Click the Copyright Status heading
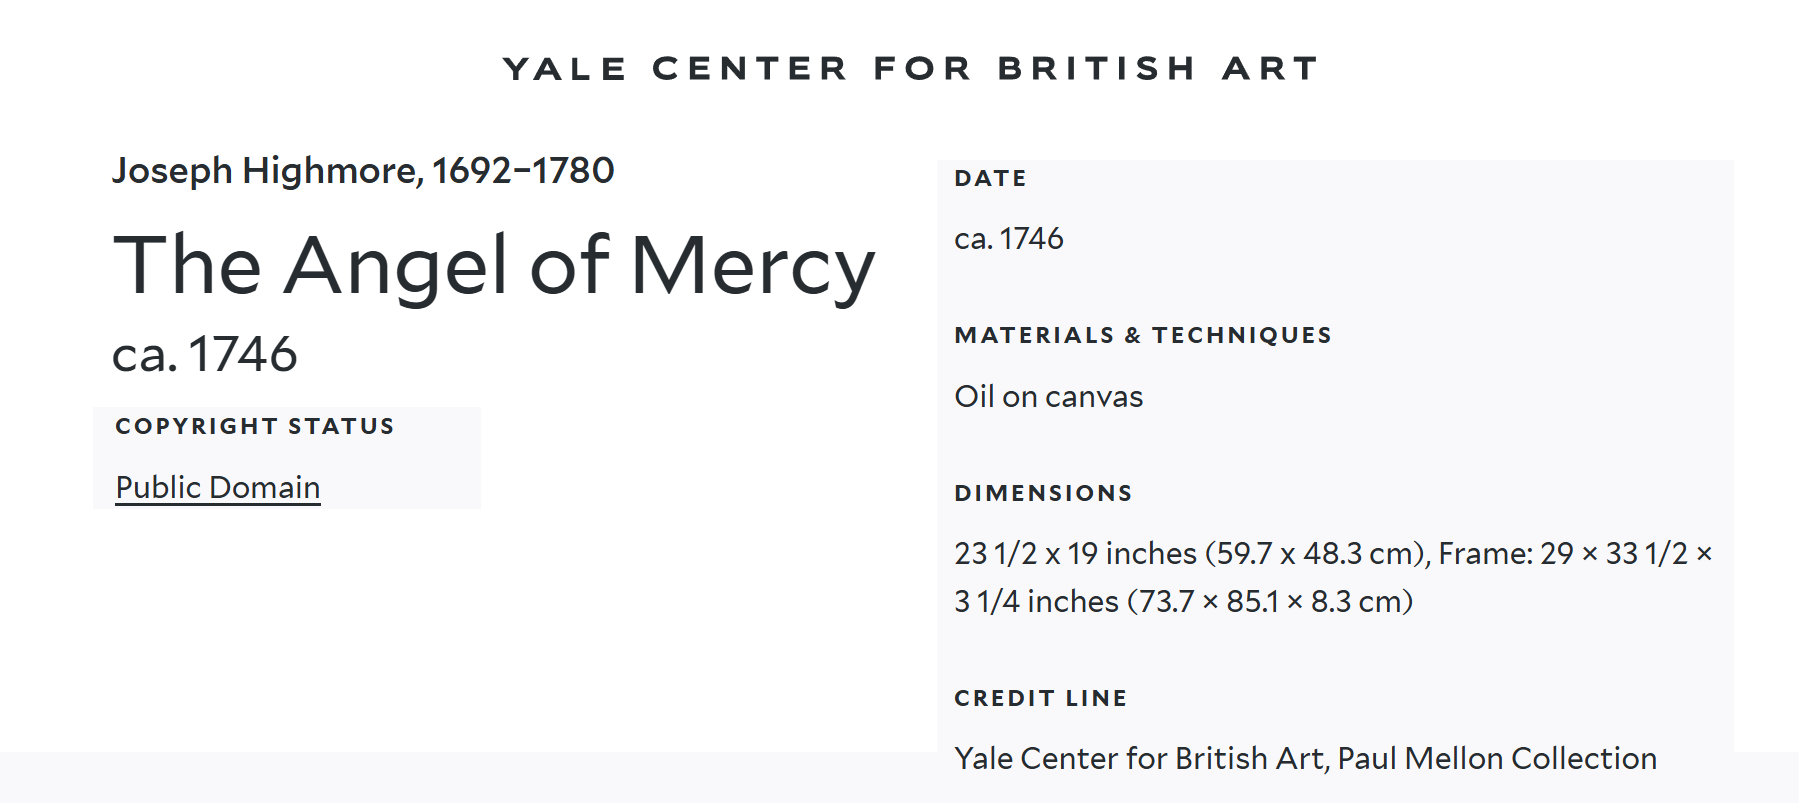 coord(255,426)
